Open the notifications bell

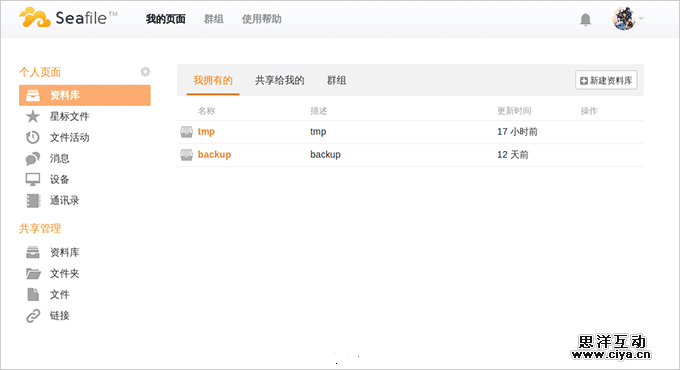click(585, 20)
